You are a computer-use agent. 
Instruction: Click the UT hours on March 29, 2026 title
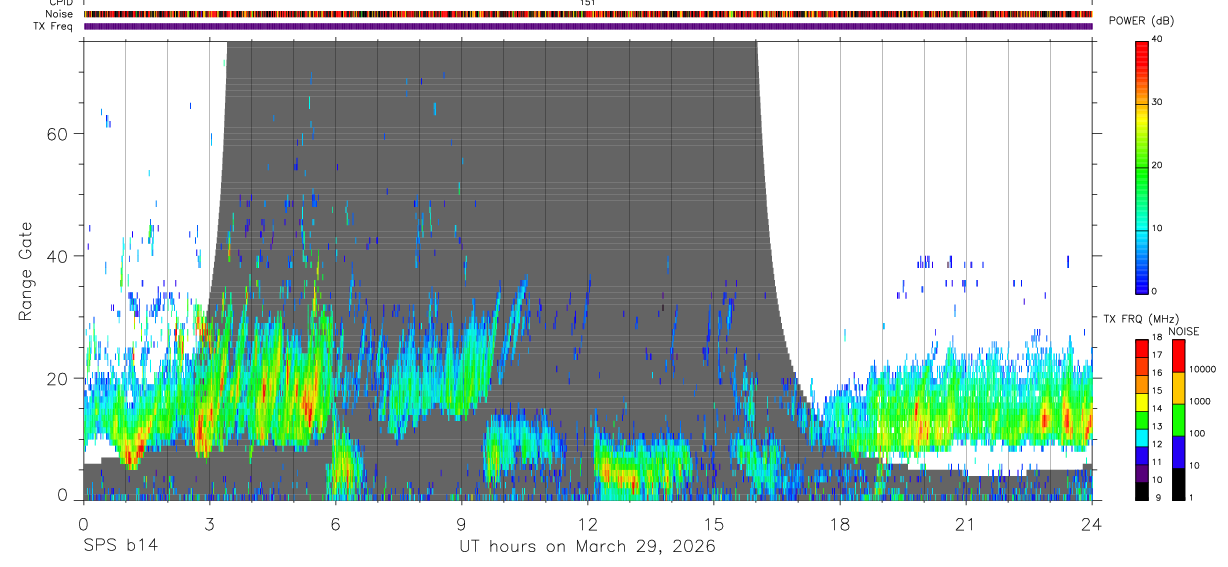(587, 546)
